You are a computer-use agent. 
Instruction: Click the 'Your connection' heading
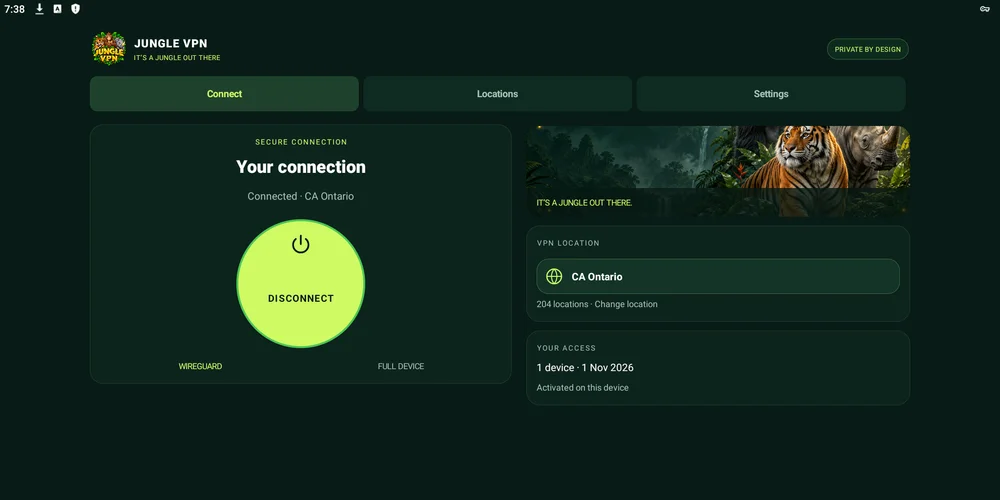[300, 167]
